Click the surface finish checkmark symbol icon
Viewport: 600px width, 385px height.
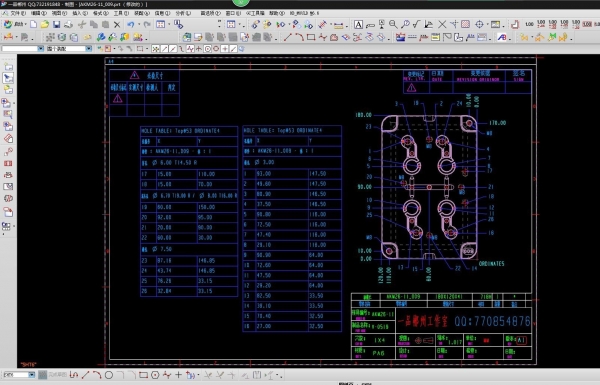[416, 24]
